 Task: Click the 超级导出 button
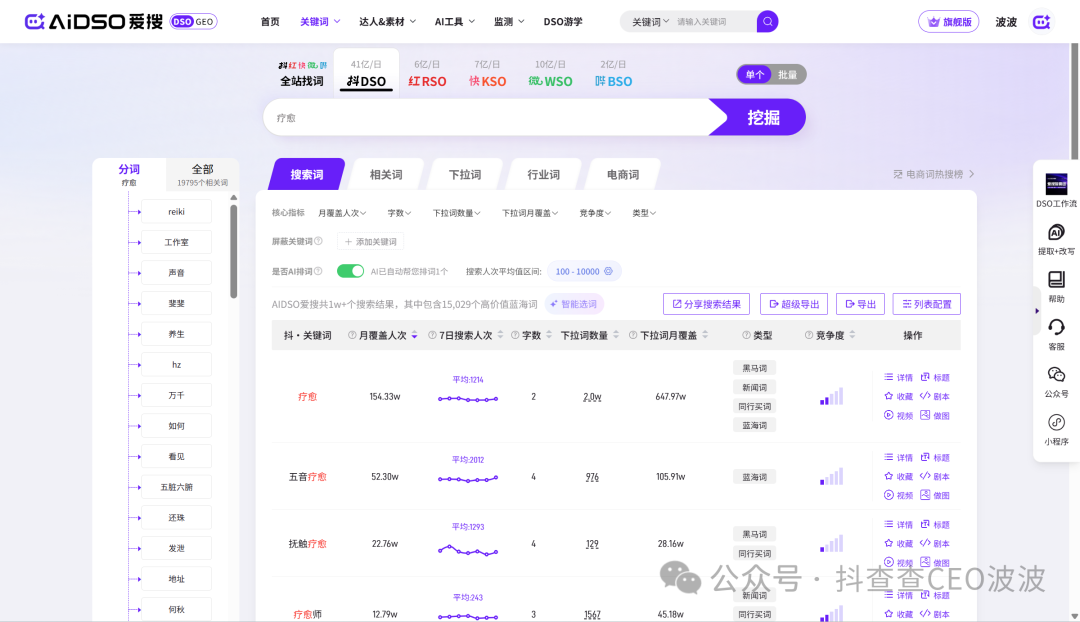point(794,304)
